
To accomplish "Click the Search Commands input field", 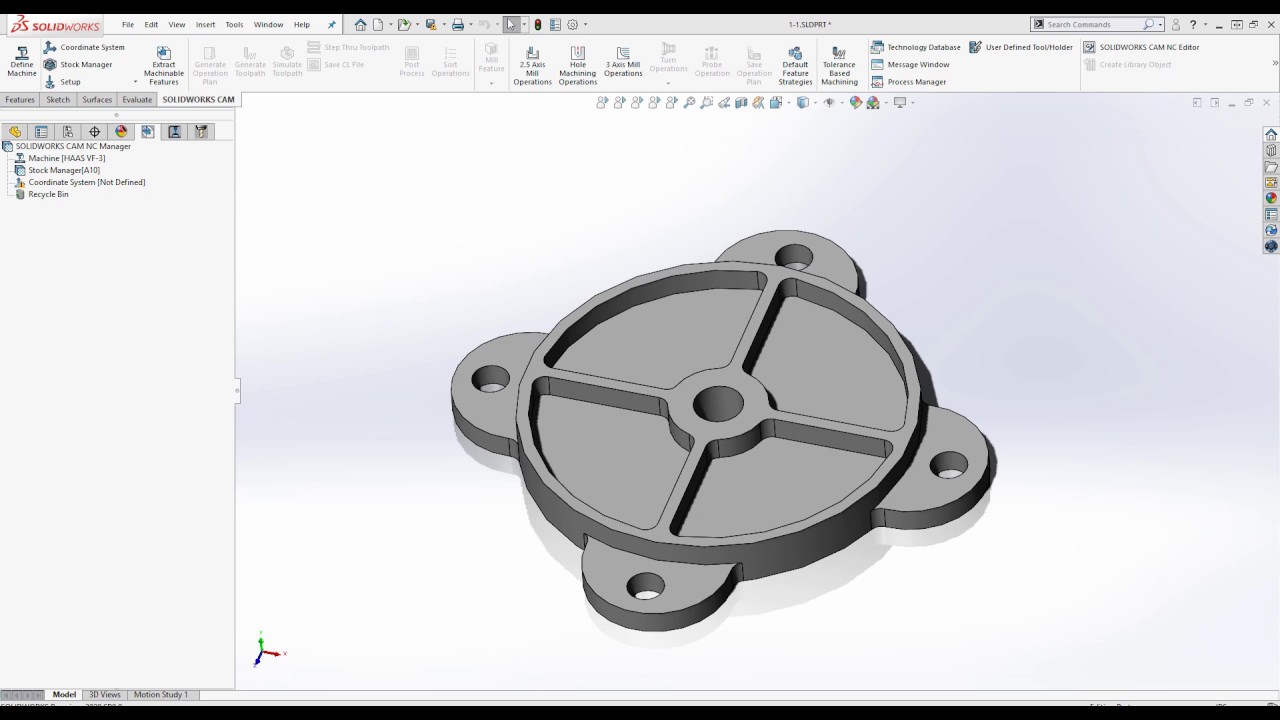I will click(1093, 24).
